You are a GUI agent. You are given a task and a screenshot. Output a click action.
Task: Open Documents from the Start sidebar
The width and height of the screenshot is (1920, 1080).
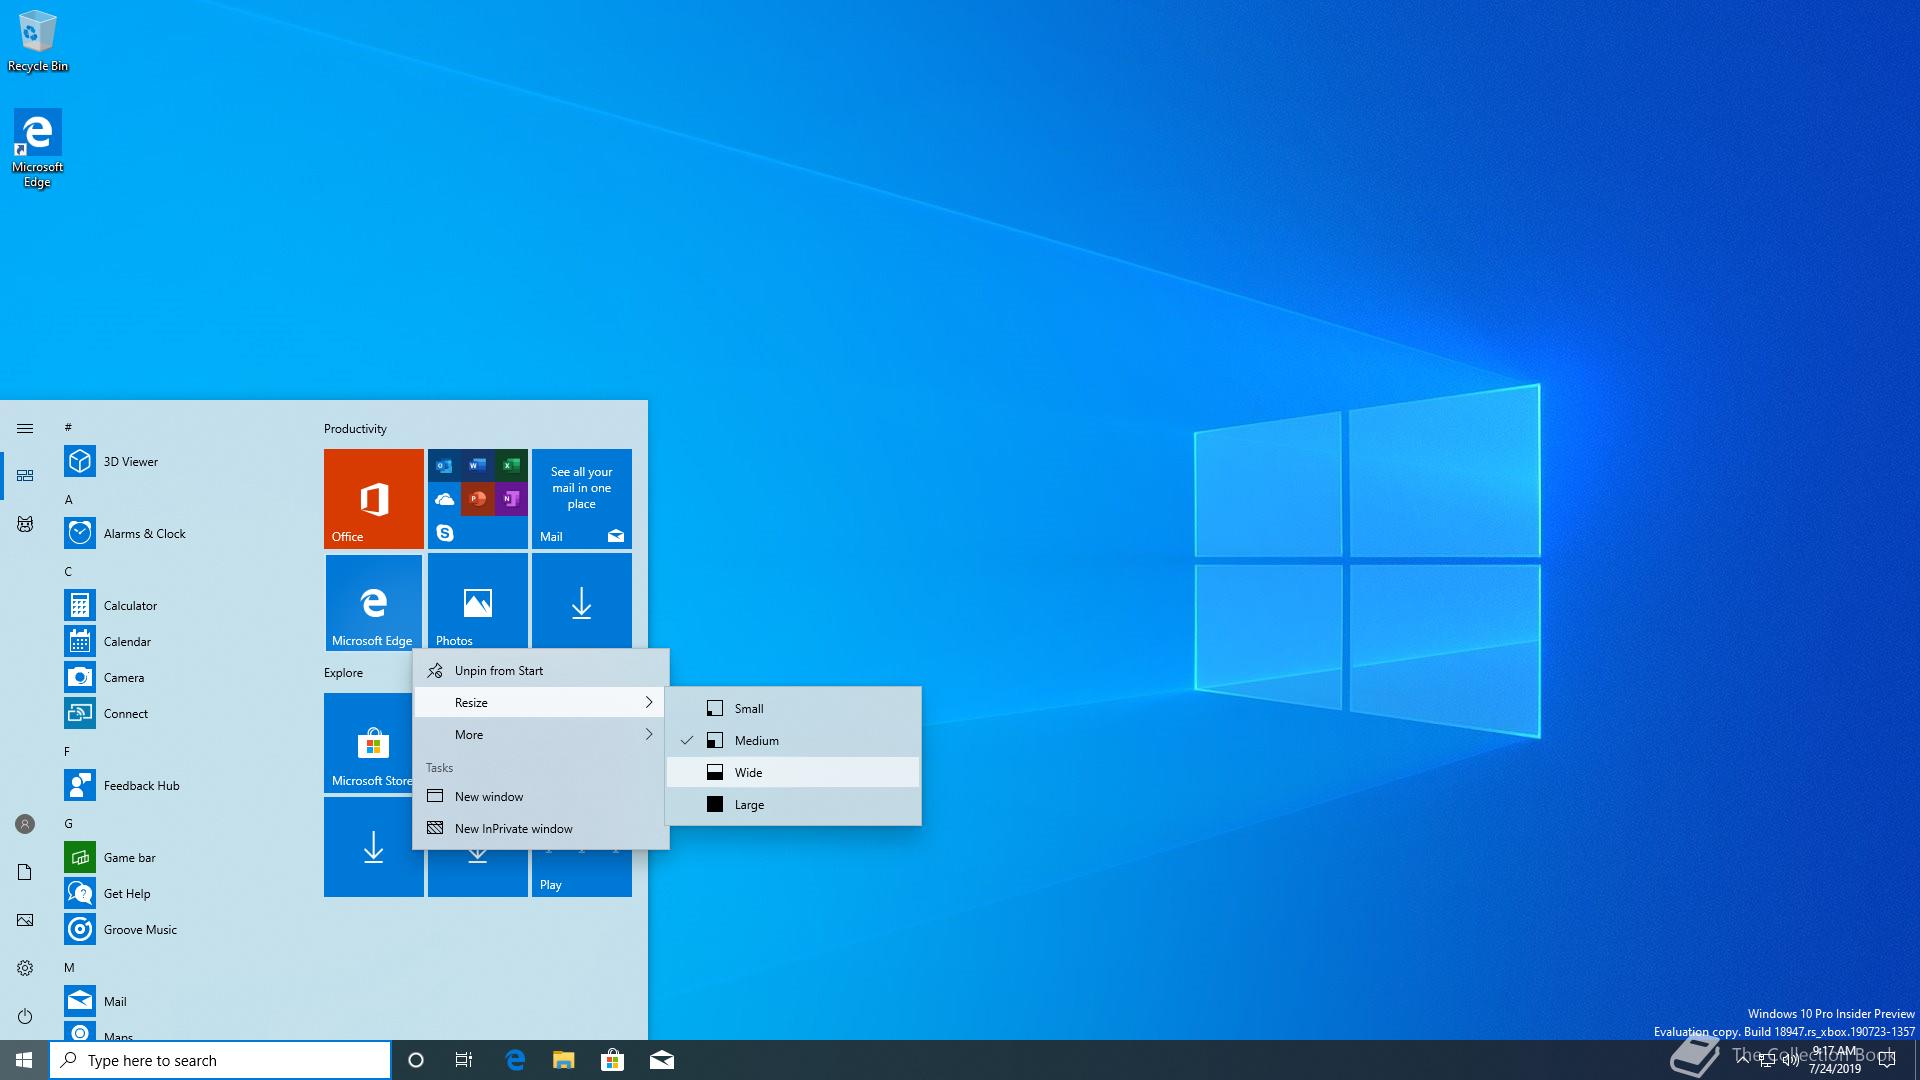(25, 872)
